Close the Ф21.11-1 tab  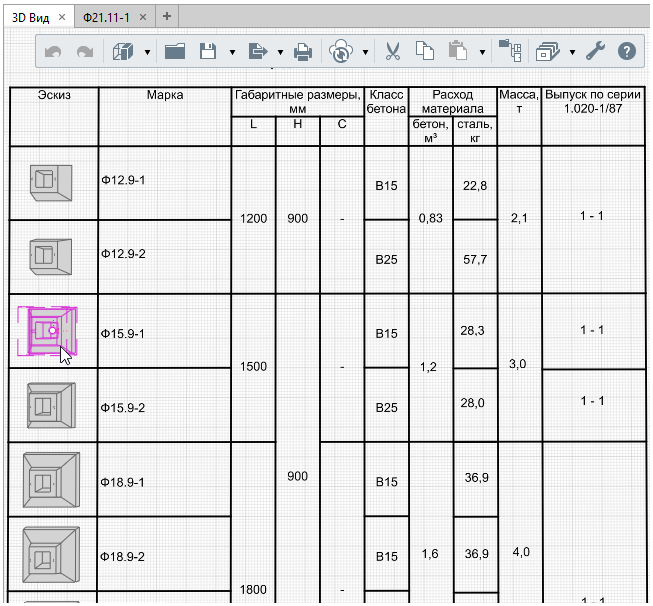[141, 17]
